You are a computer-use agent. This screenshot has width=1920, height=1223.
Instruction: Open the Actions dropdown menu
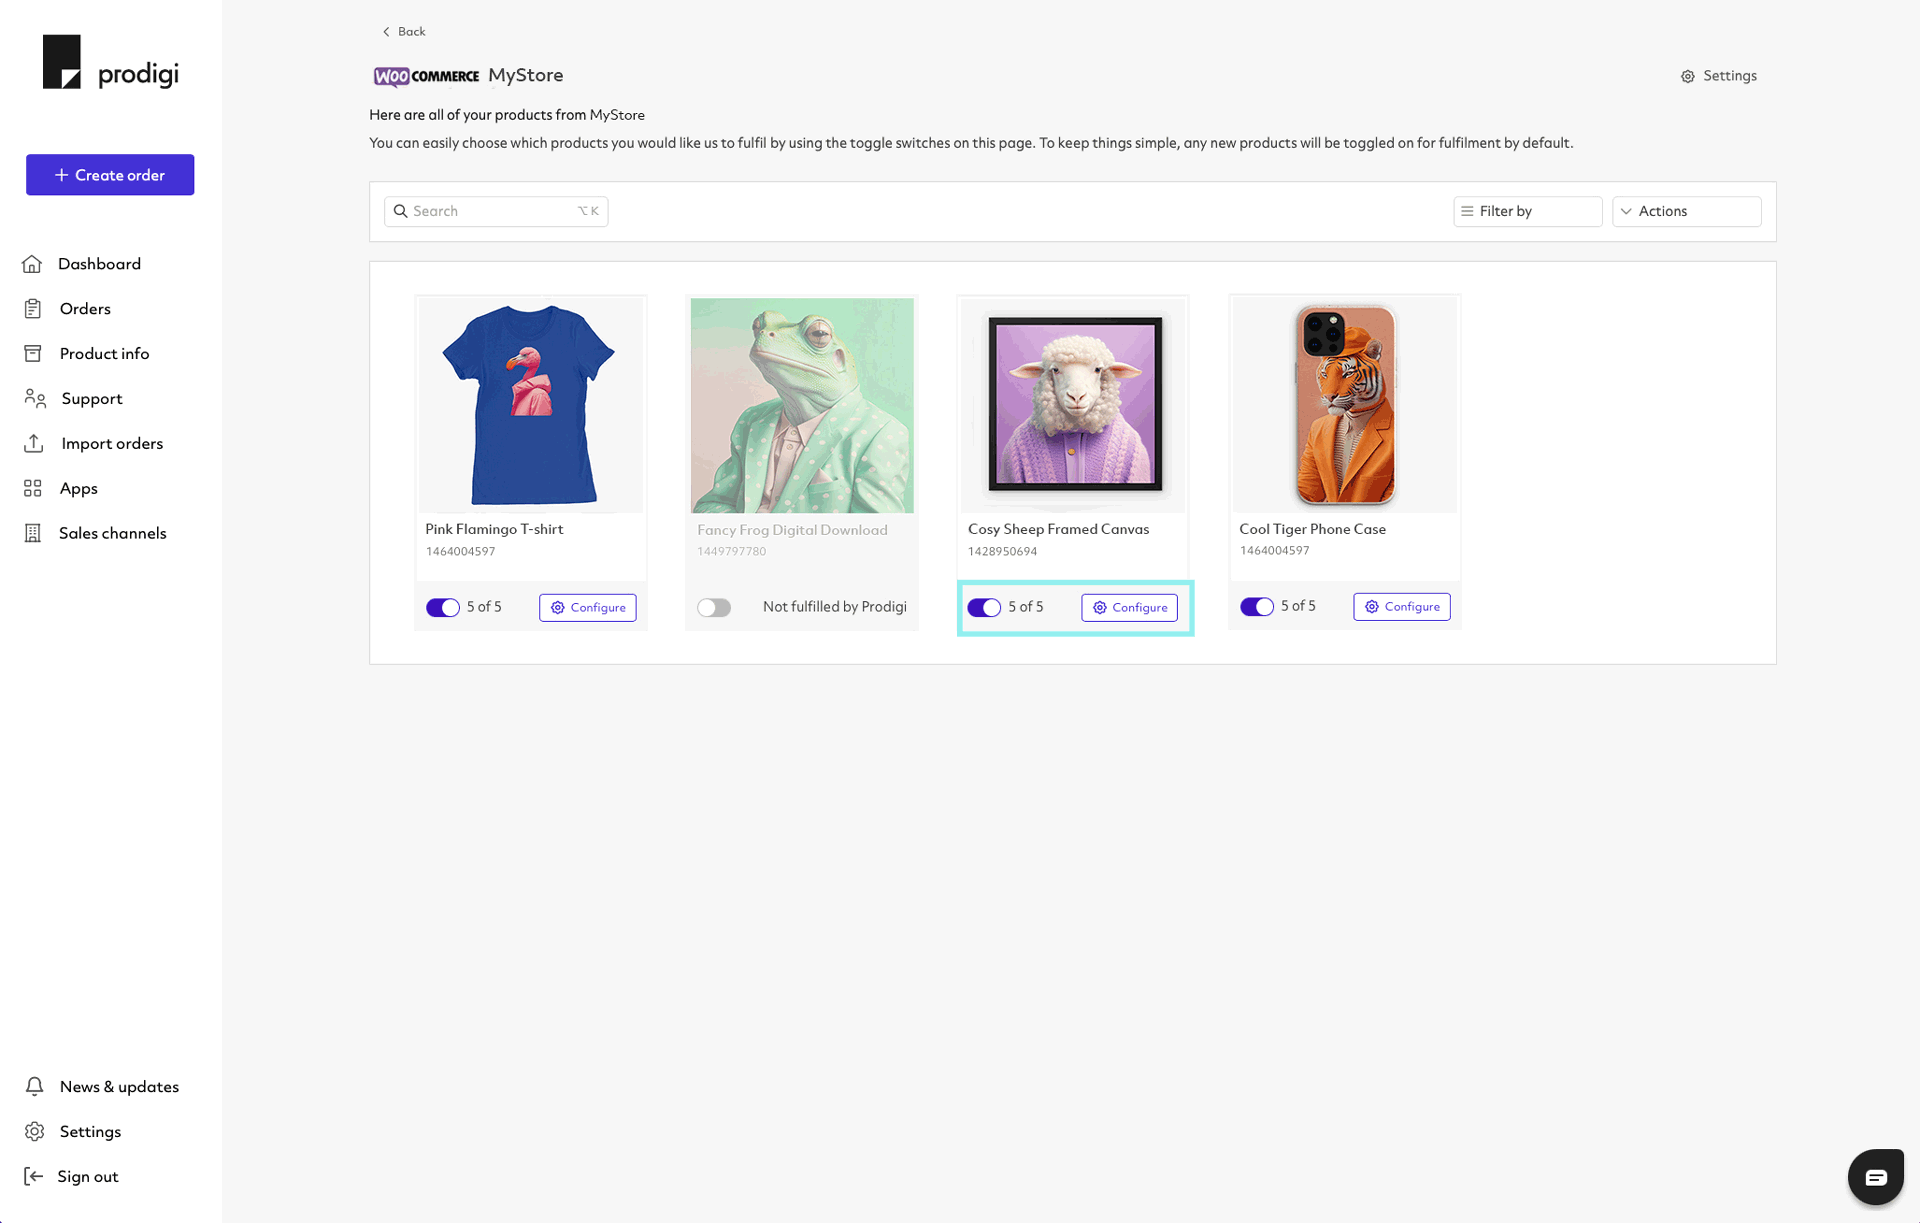click(x=1685, y=211)
